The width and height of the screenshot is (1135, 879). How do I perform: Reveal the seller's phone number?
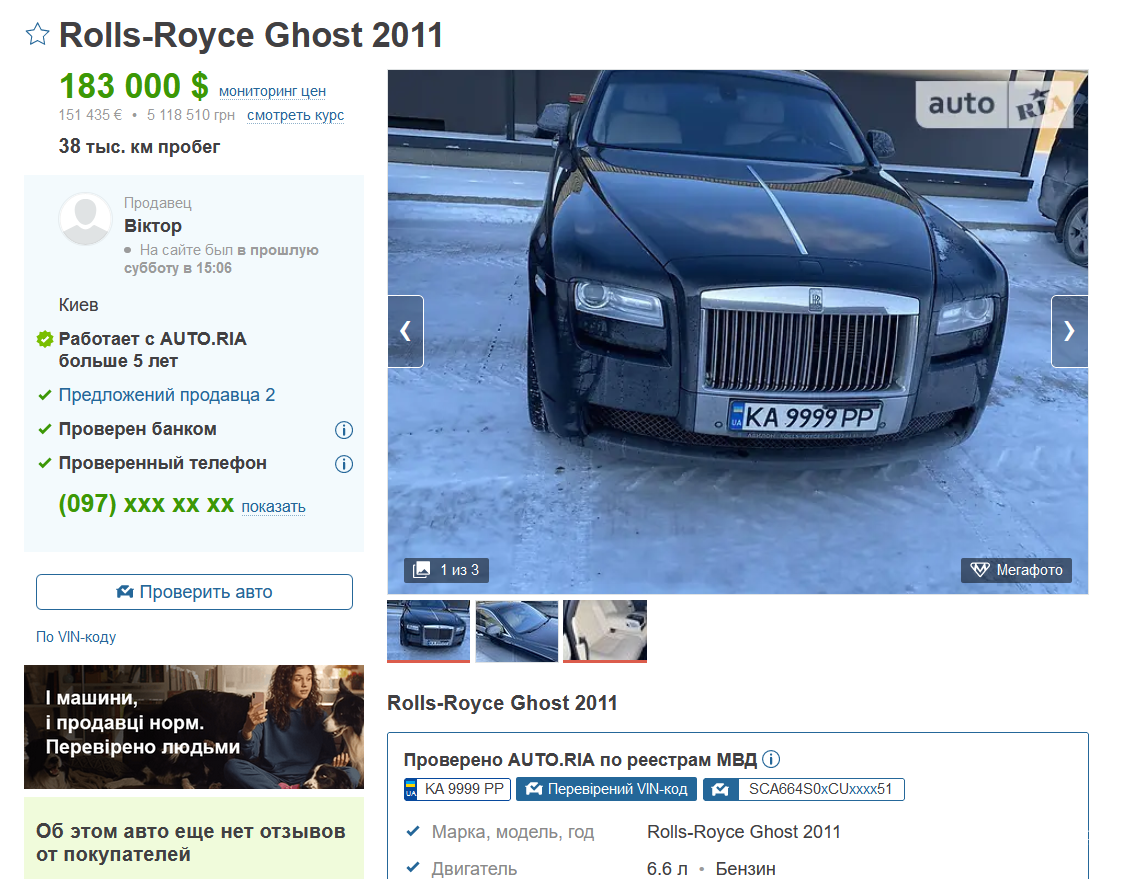click(273, 507)
